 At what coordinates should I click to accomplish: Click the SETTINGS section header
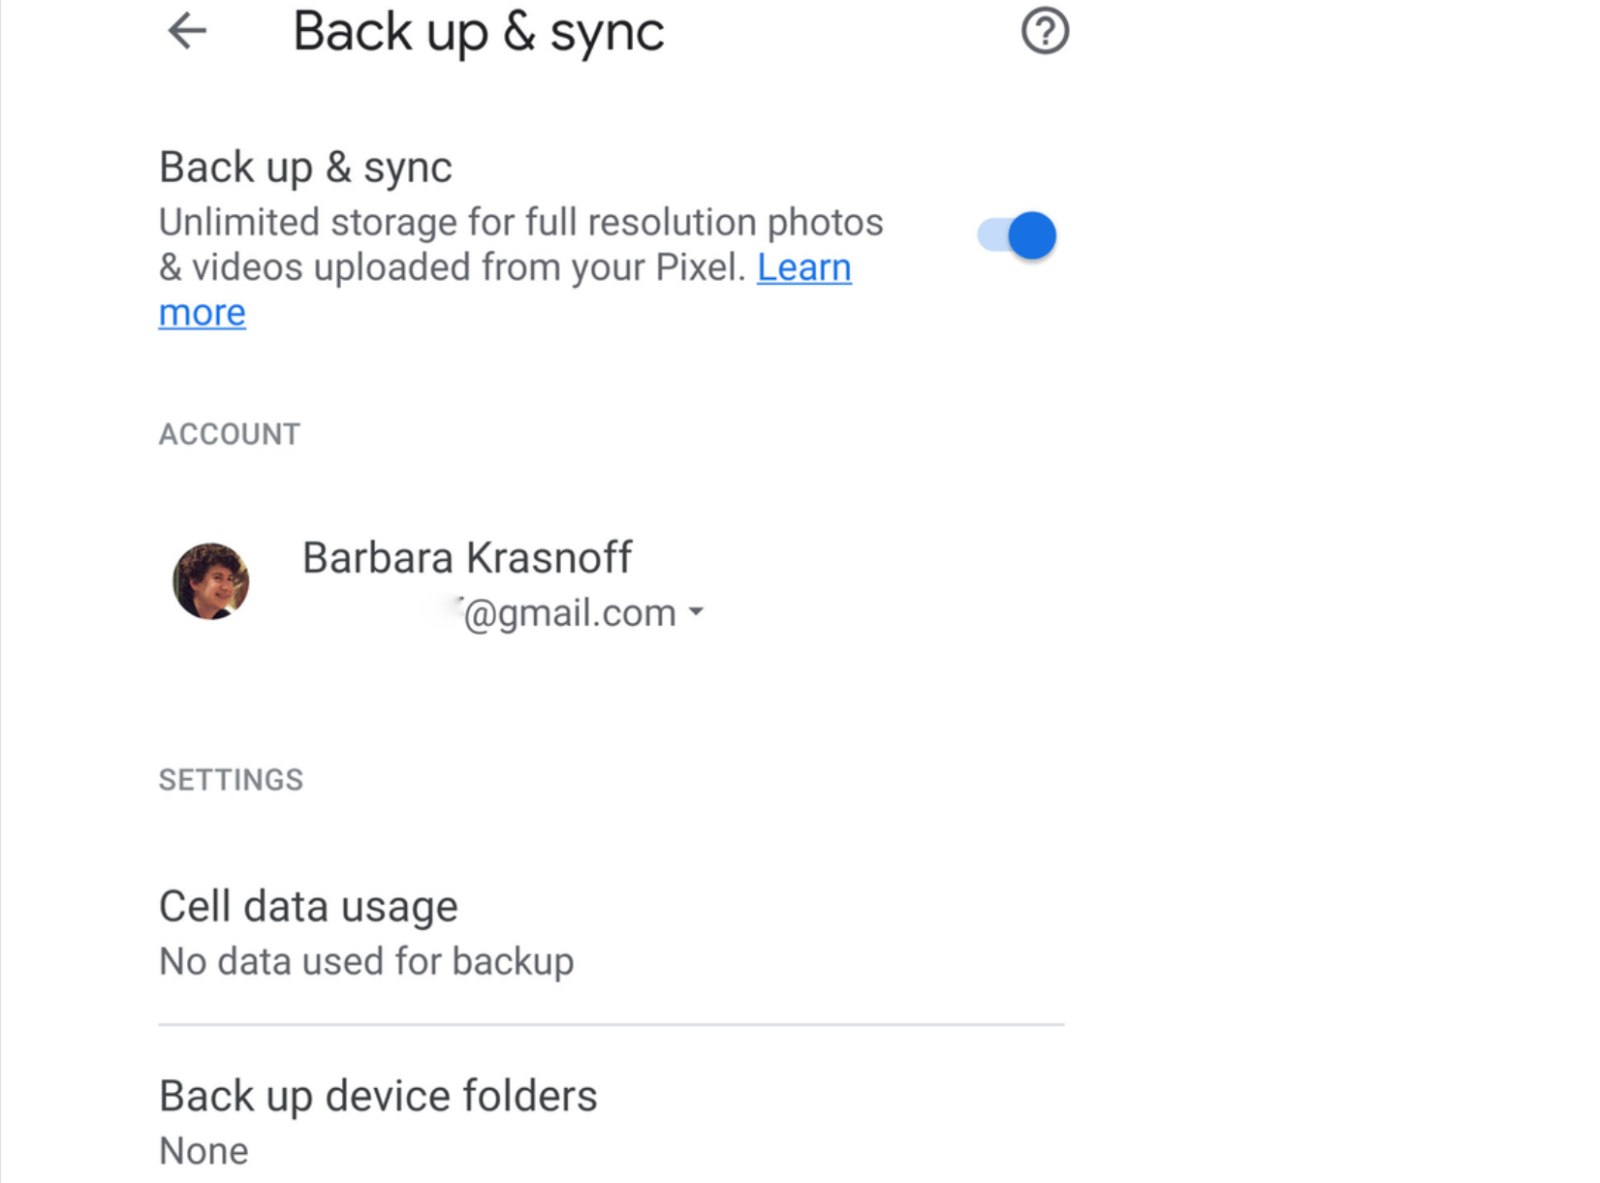pyautogui.click(x=231, y=780)
